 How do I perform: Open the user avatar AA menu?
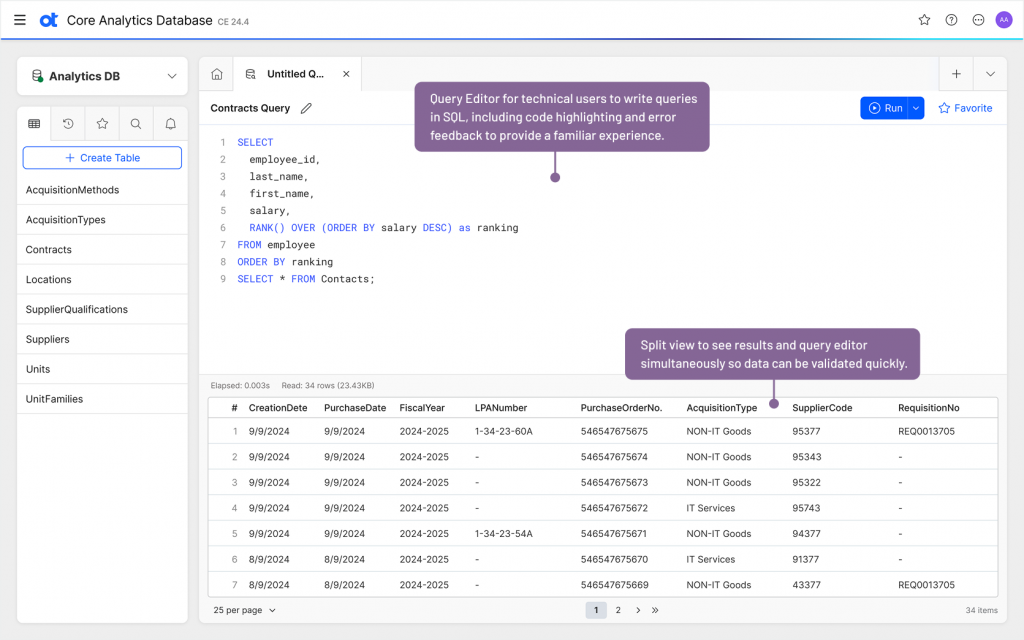1003,20
